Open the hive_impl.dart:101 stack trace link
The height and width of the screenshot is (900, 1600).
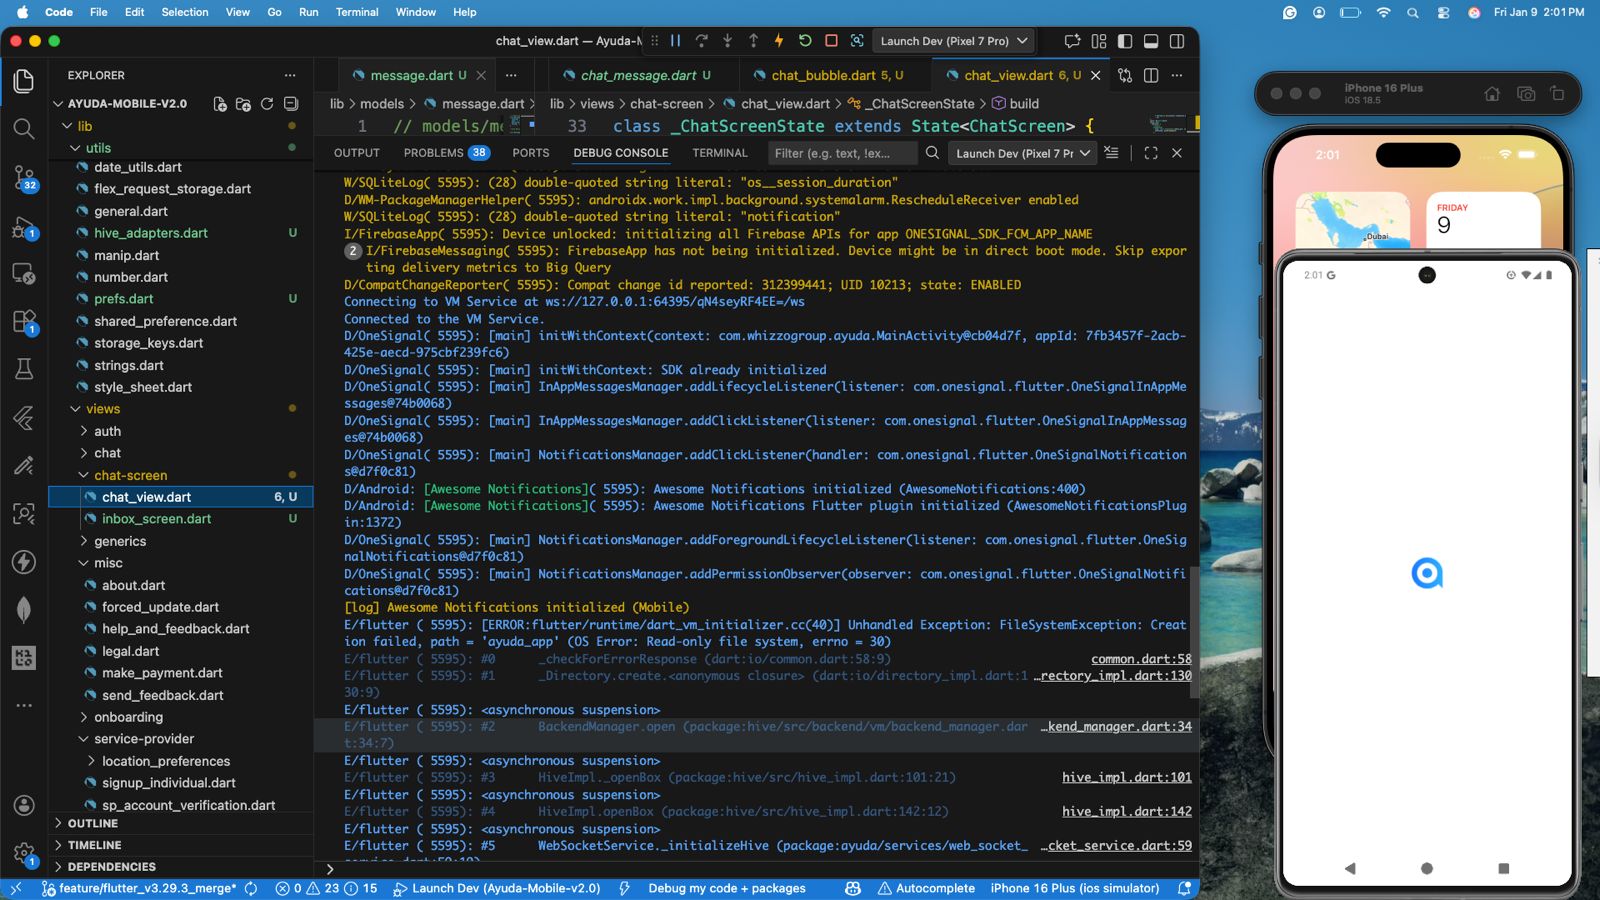coord(1127,777)
